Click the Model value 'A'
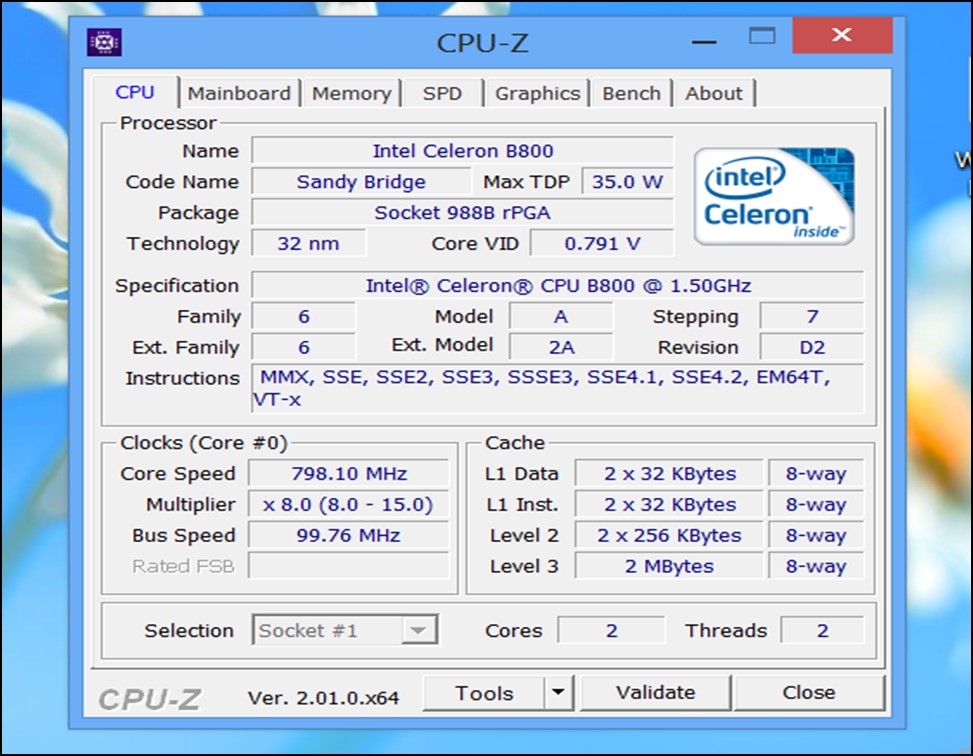This screenshot has height=756, width=973. (x=561, y=317)
